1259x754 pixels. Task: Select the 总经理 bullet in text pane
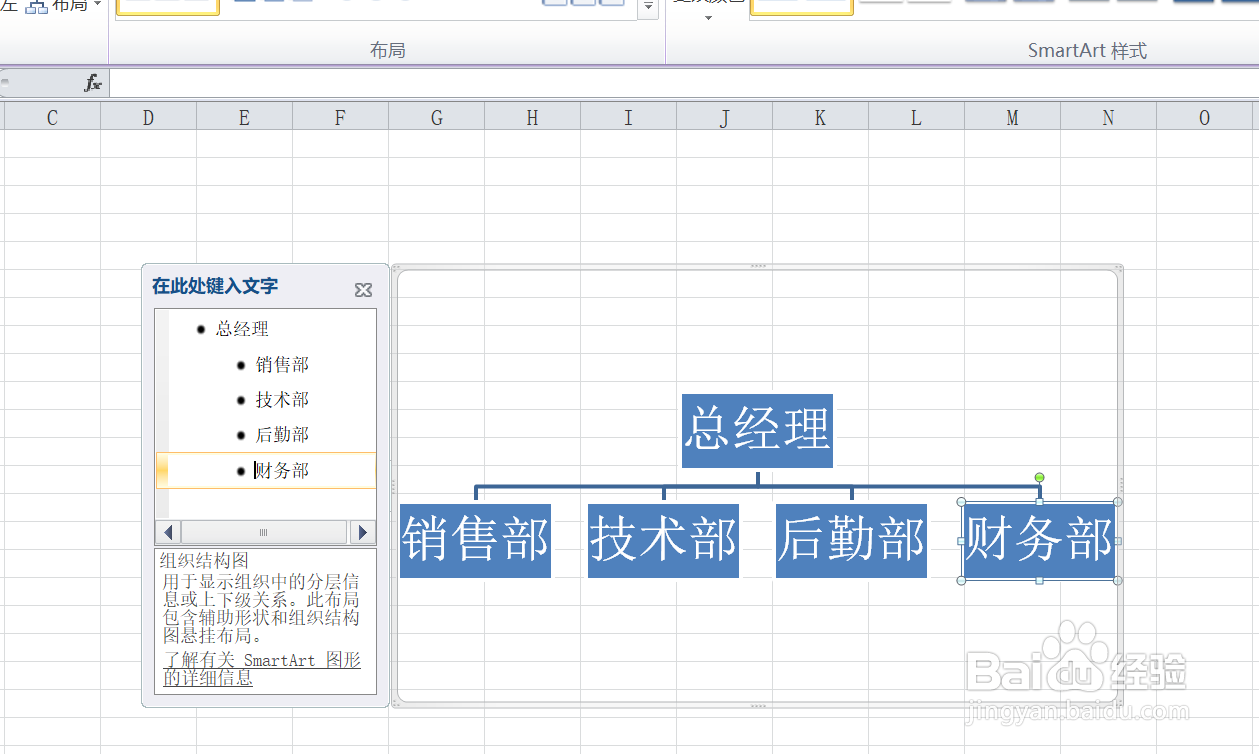[242, 329]
